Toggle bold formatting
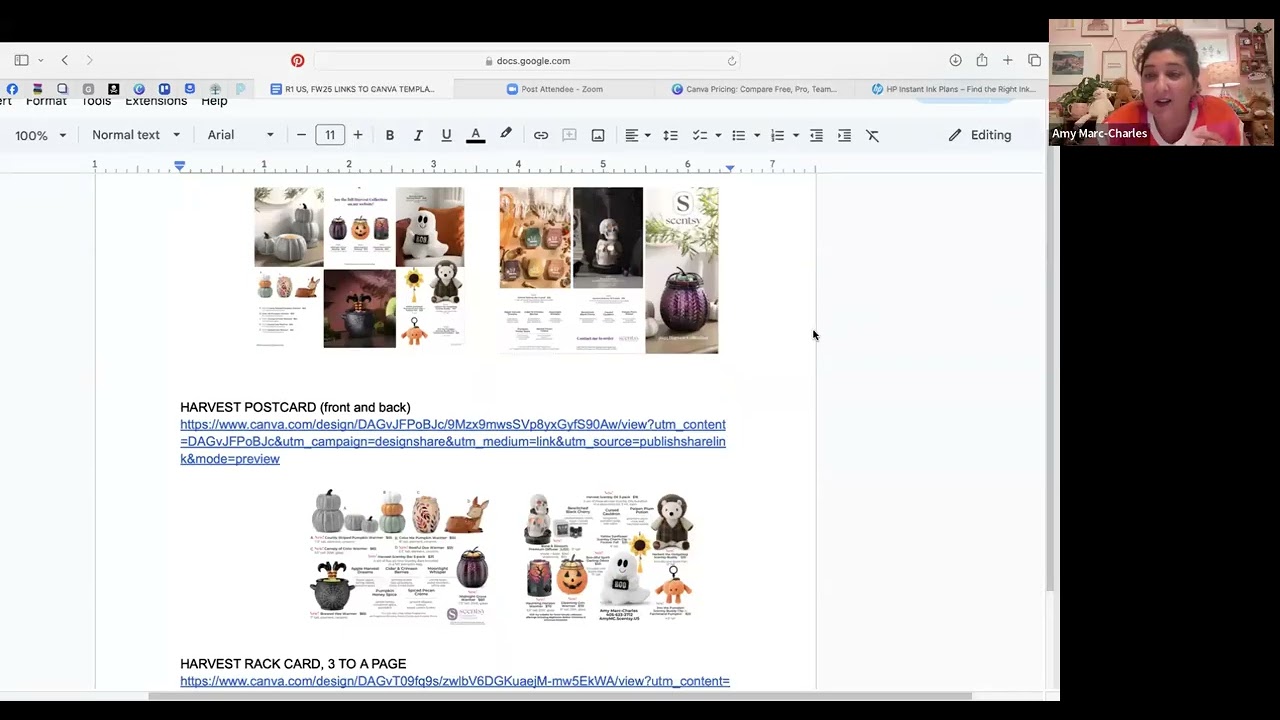 pos(390,135)
